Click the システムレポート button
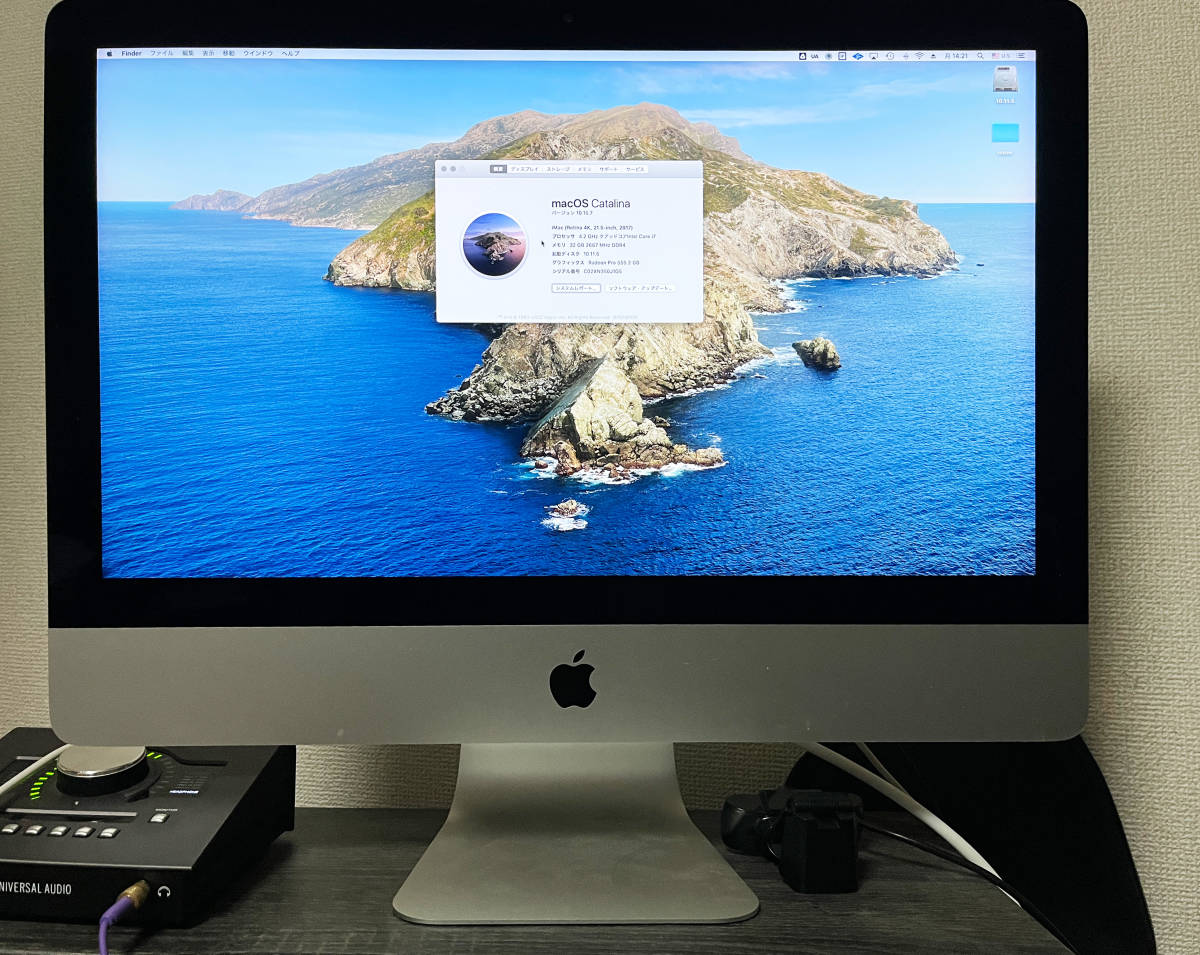The width and height of the screenshot is (1200, 955). [576, 288]
